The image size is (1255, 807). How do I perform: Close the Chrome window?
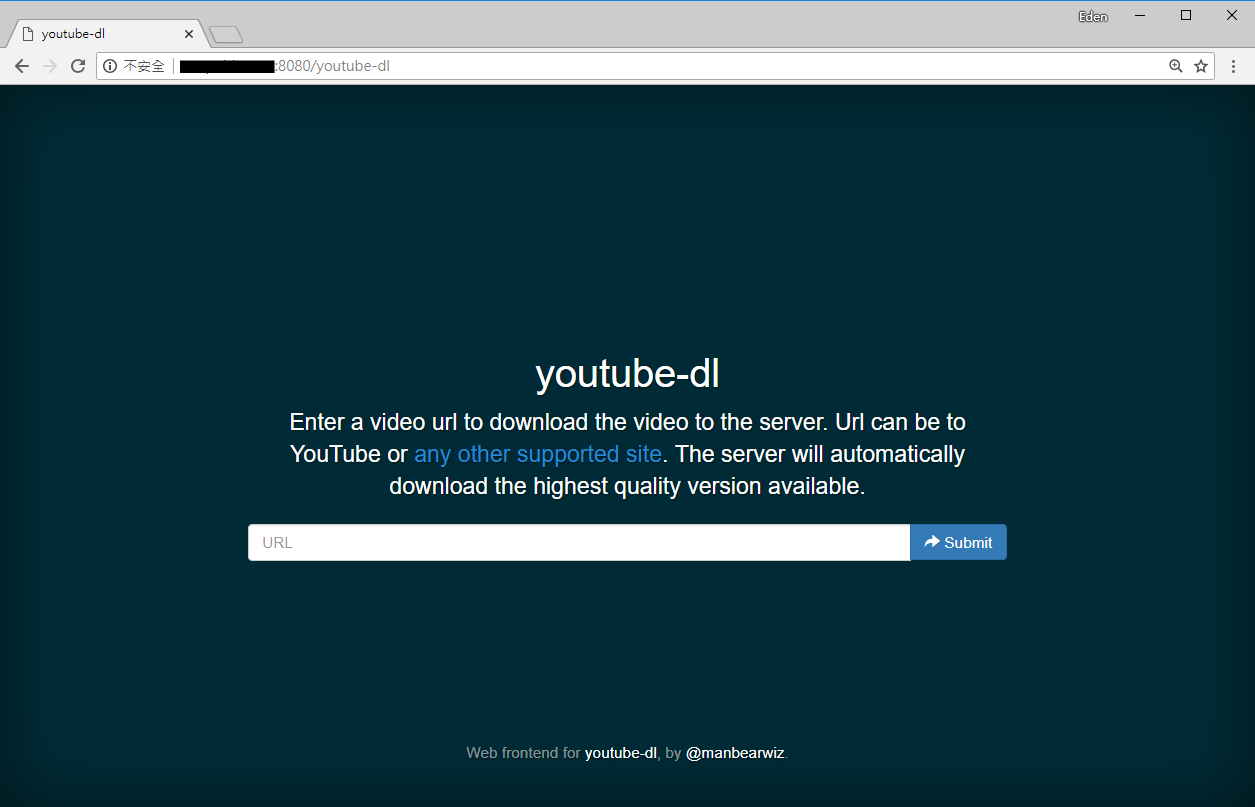1232,16
